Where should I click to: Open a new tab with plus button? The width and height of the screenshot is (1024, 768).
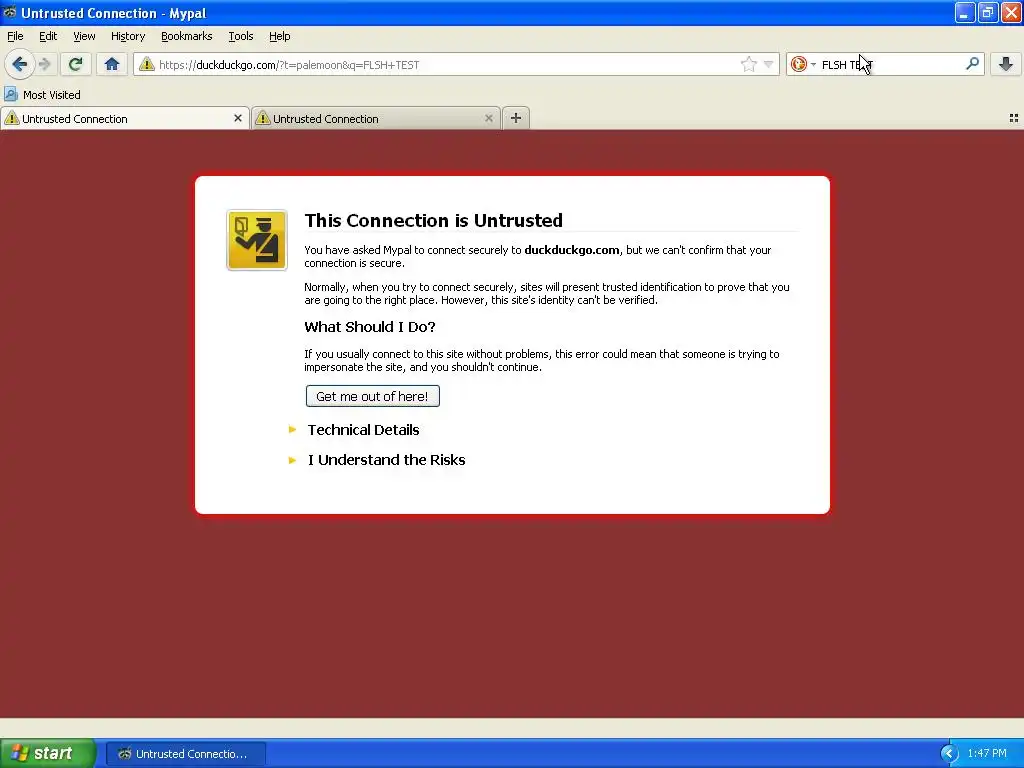click(516, 118)
